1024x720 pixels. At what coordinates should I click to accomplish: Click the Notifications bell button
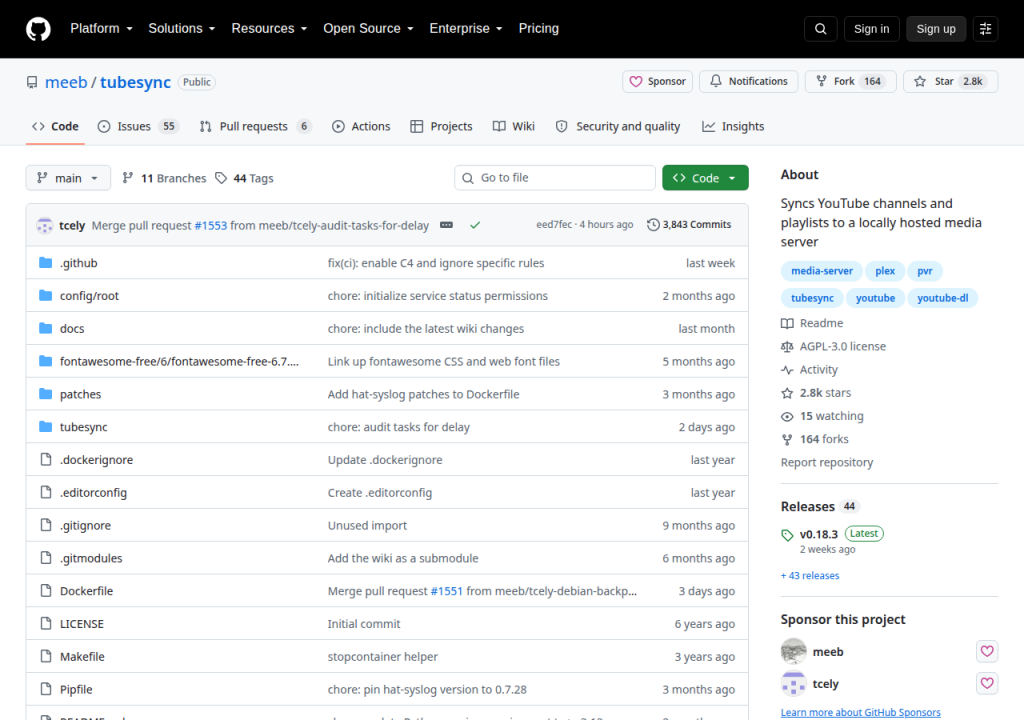pyautogui.click(x=748, y=82)
